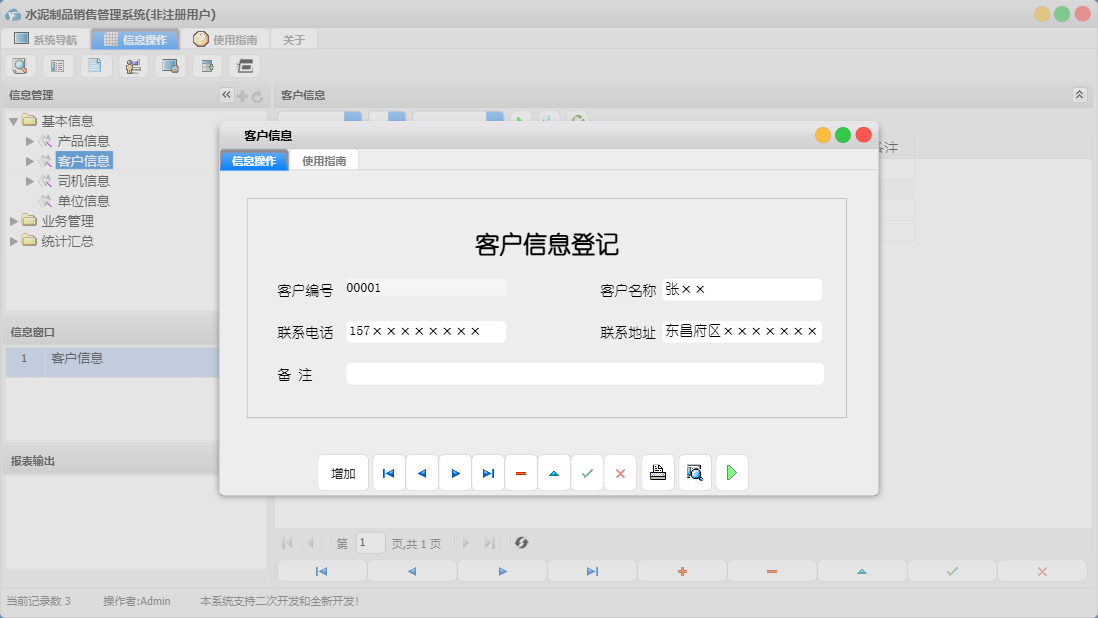Click the print icon in the 客户信息 dialog

(657, 472)
